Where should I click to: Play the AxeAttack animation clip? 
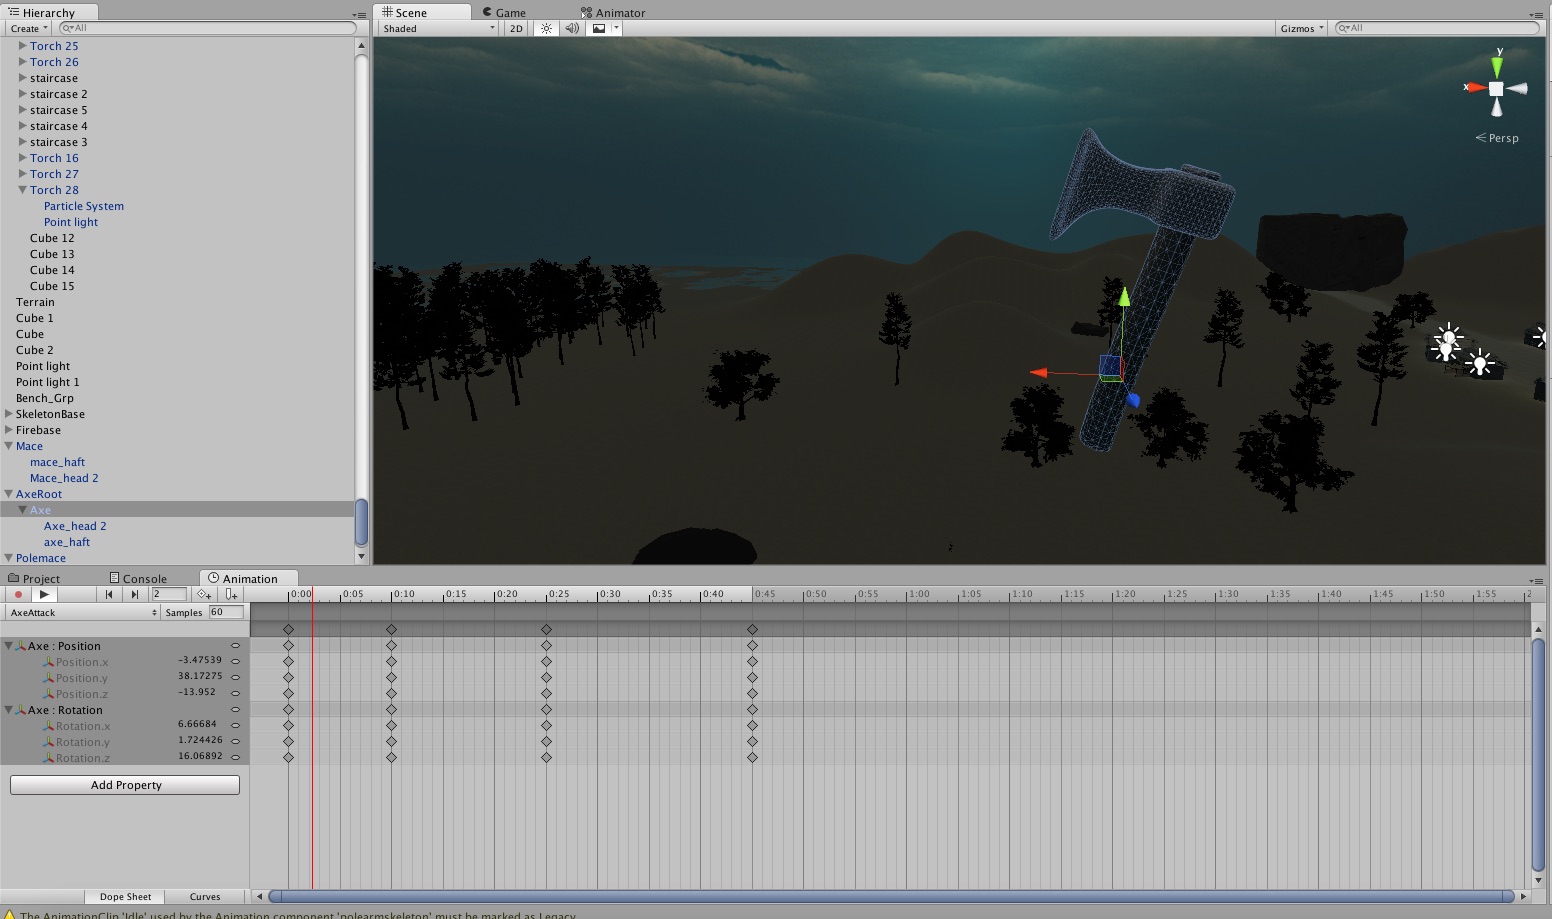click(x=44, y=594)
